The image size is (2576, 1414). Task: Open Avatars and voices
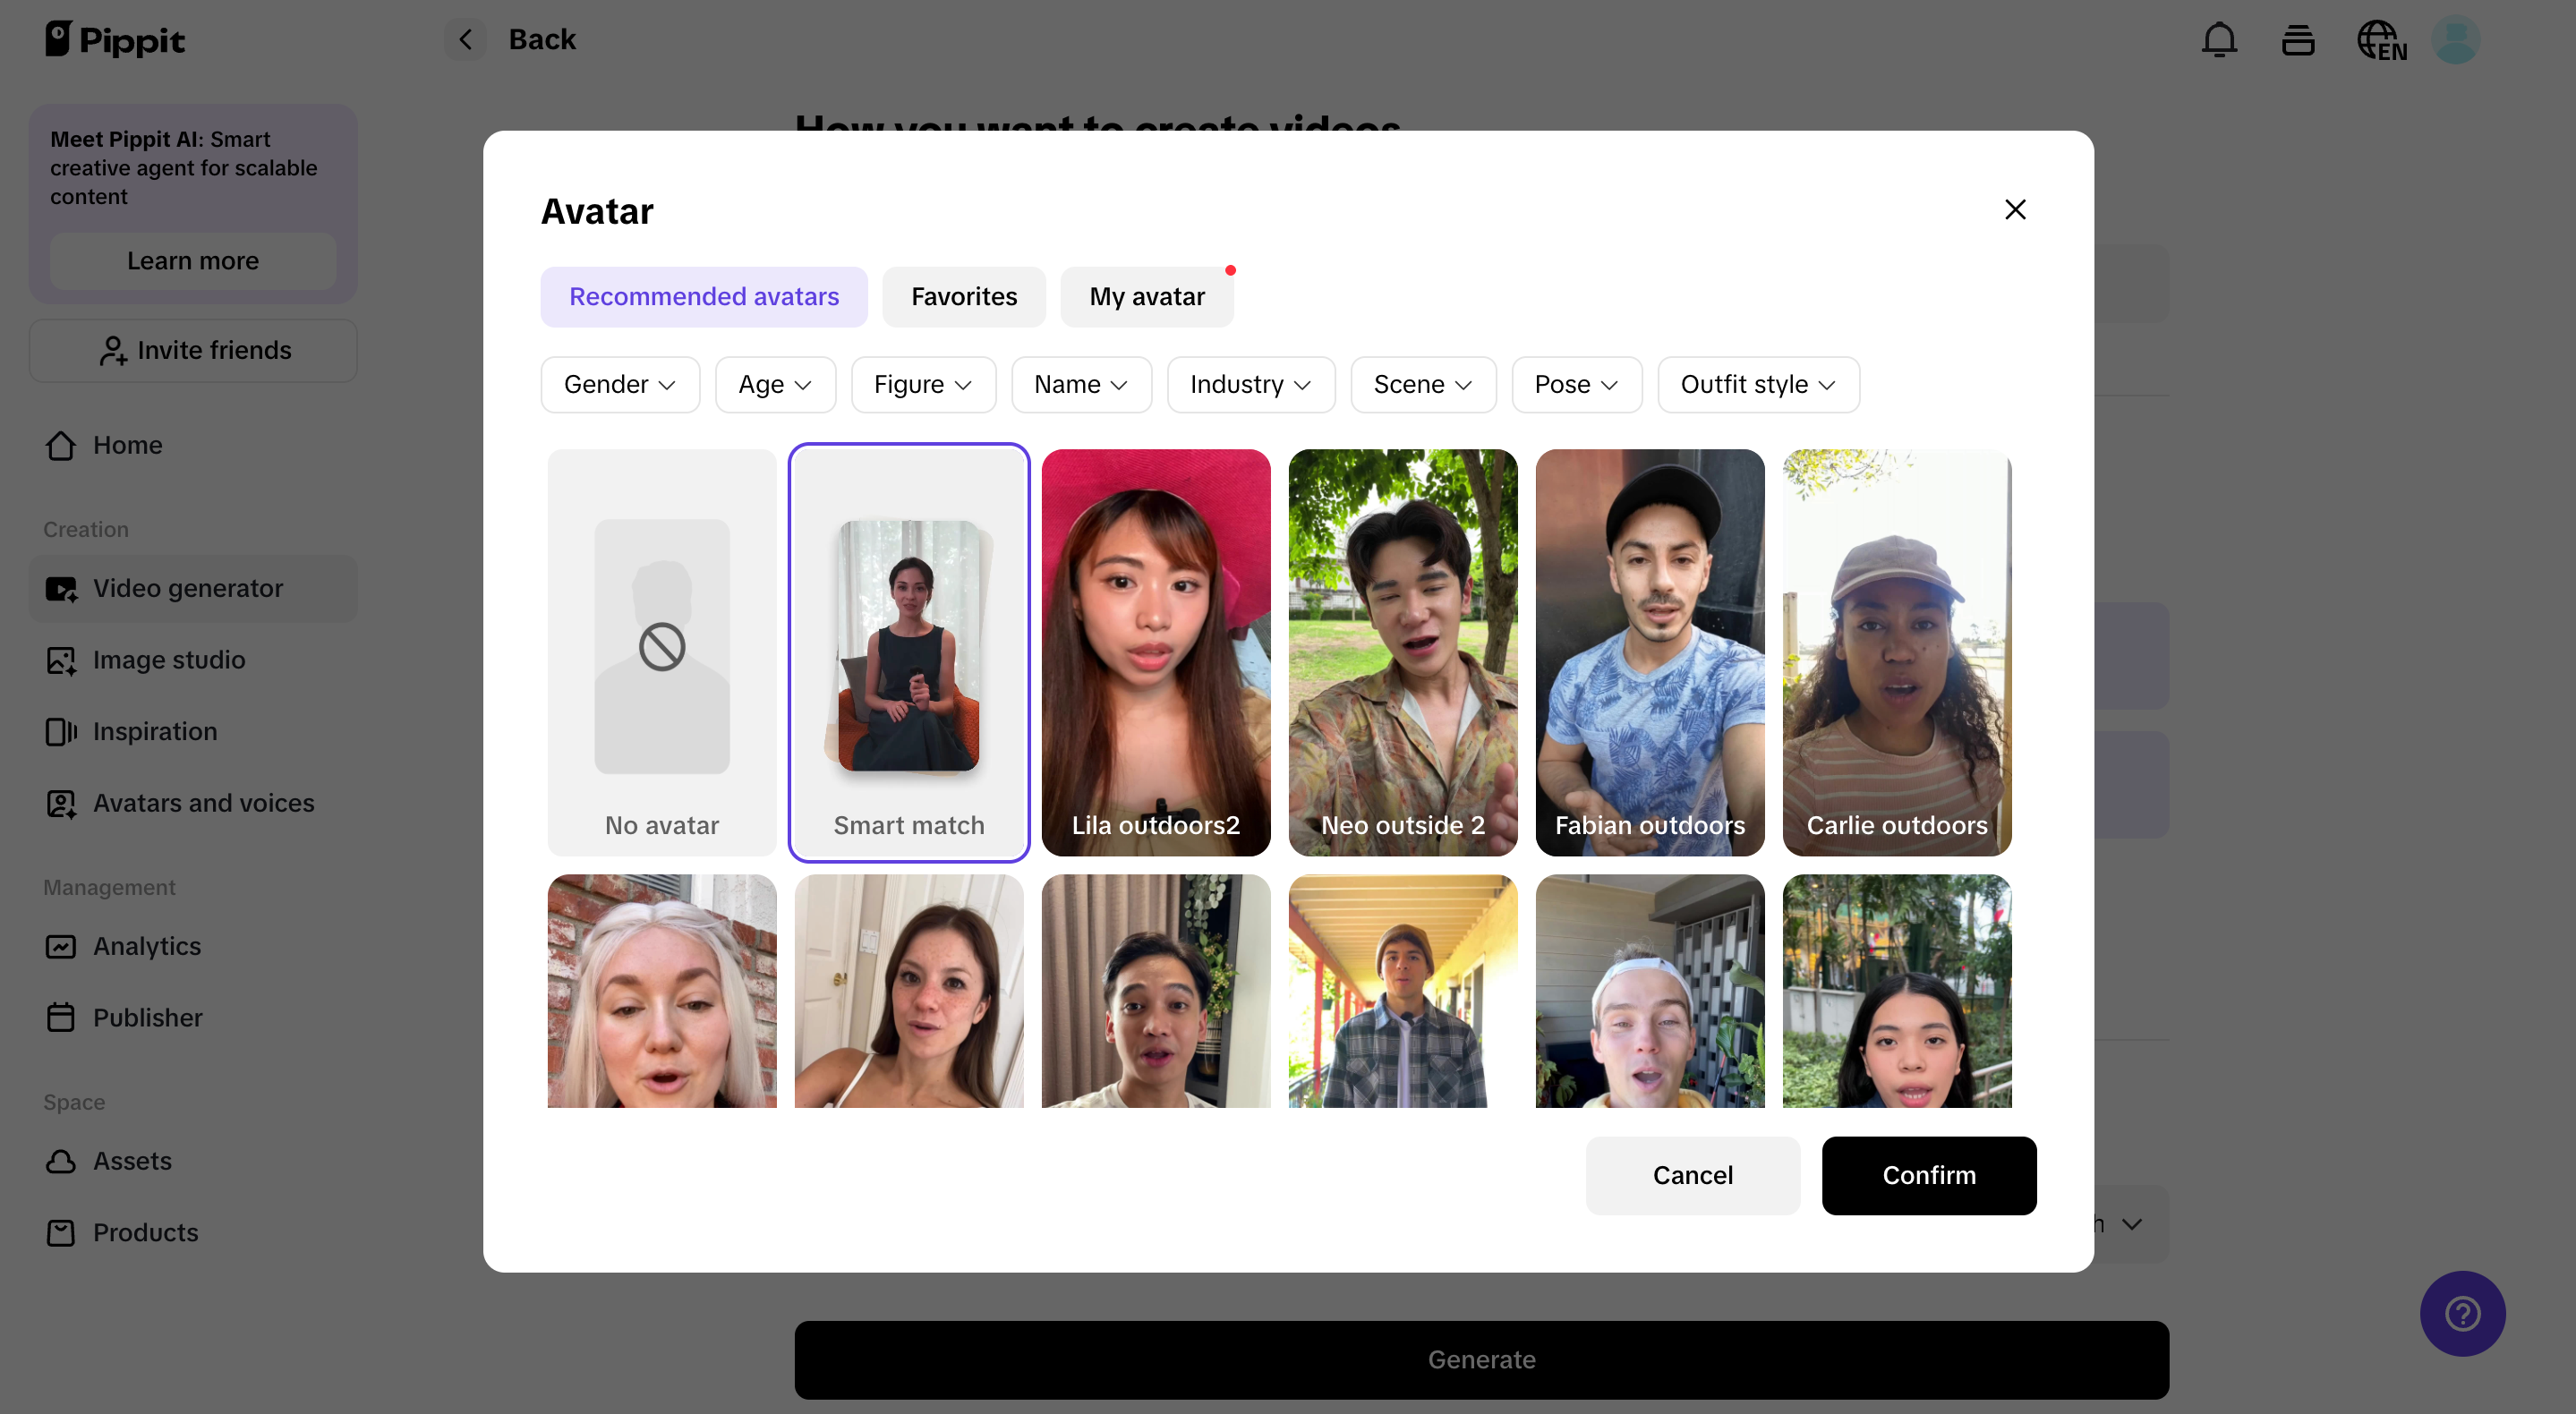point(203,803)
